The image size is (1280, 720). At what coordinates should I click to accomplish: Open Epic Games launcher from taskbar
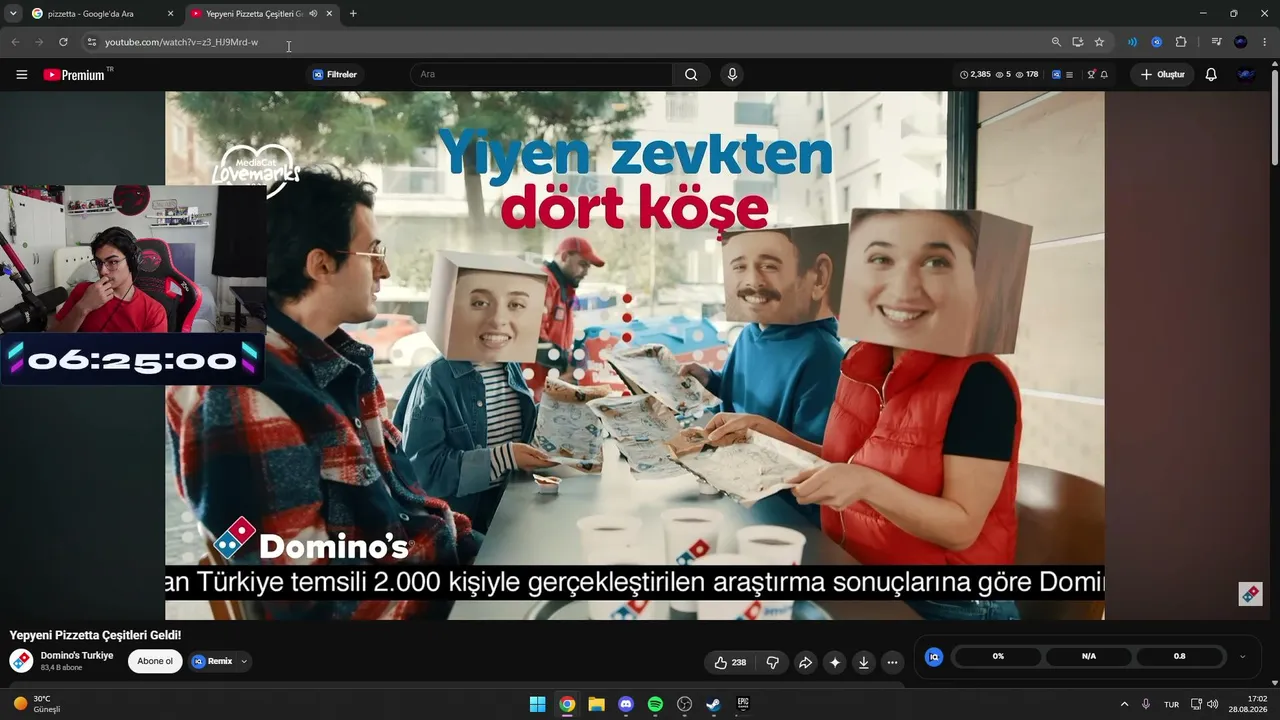[x=743, y=704]
